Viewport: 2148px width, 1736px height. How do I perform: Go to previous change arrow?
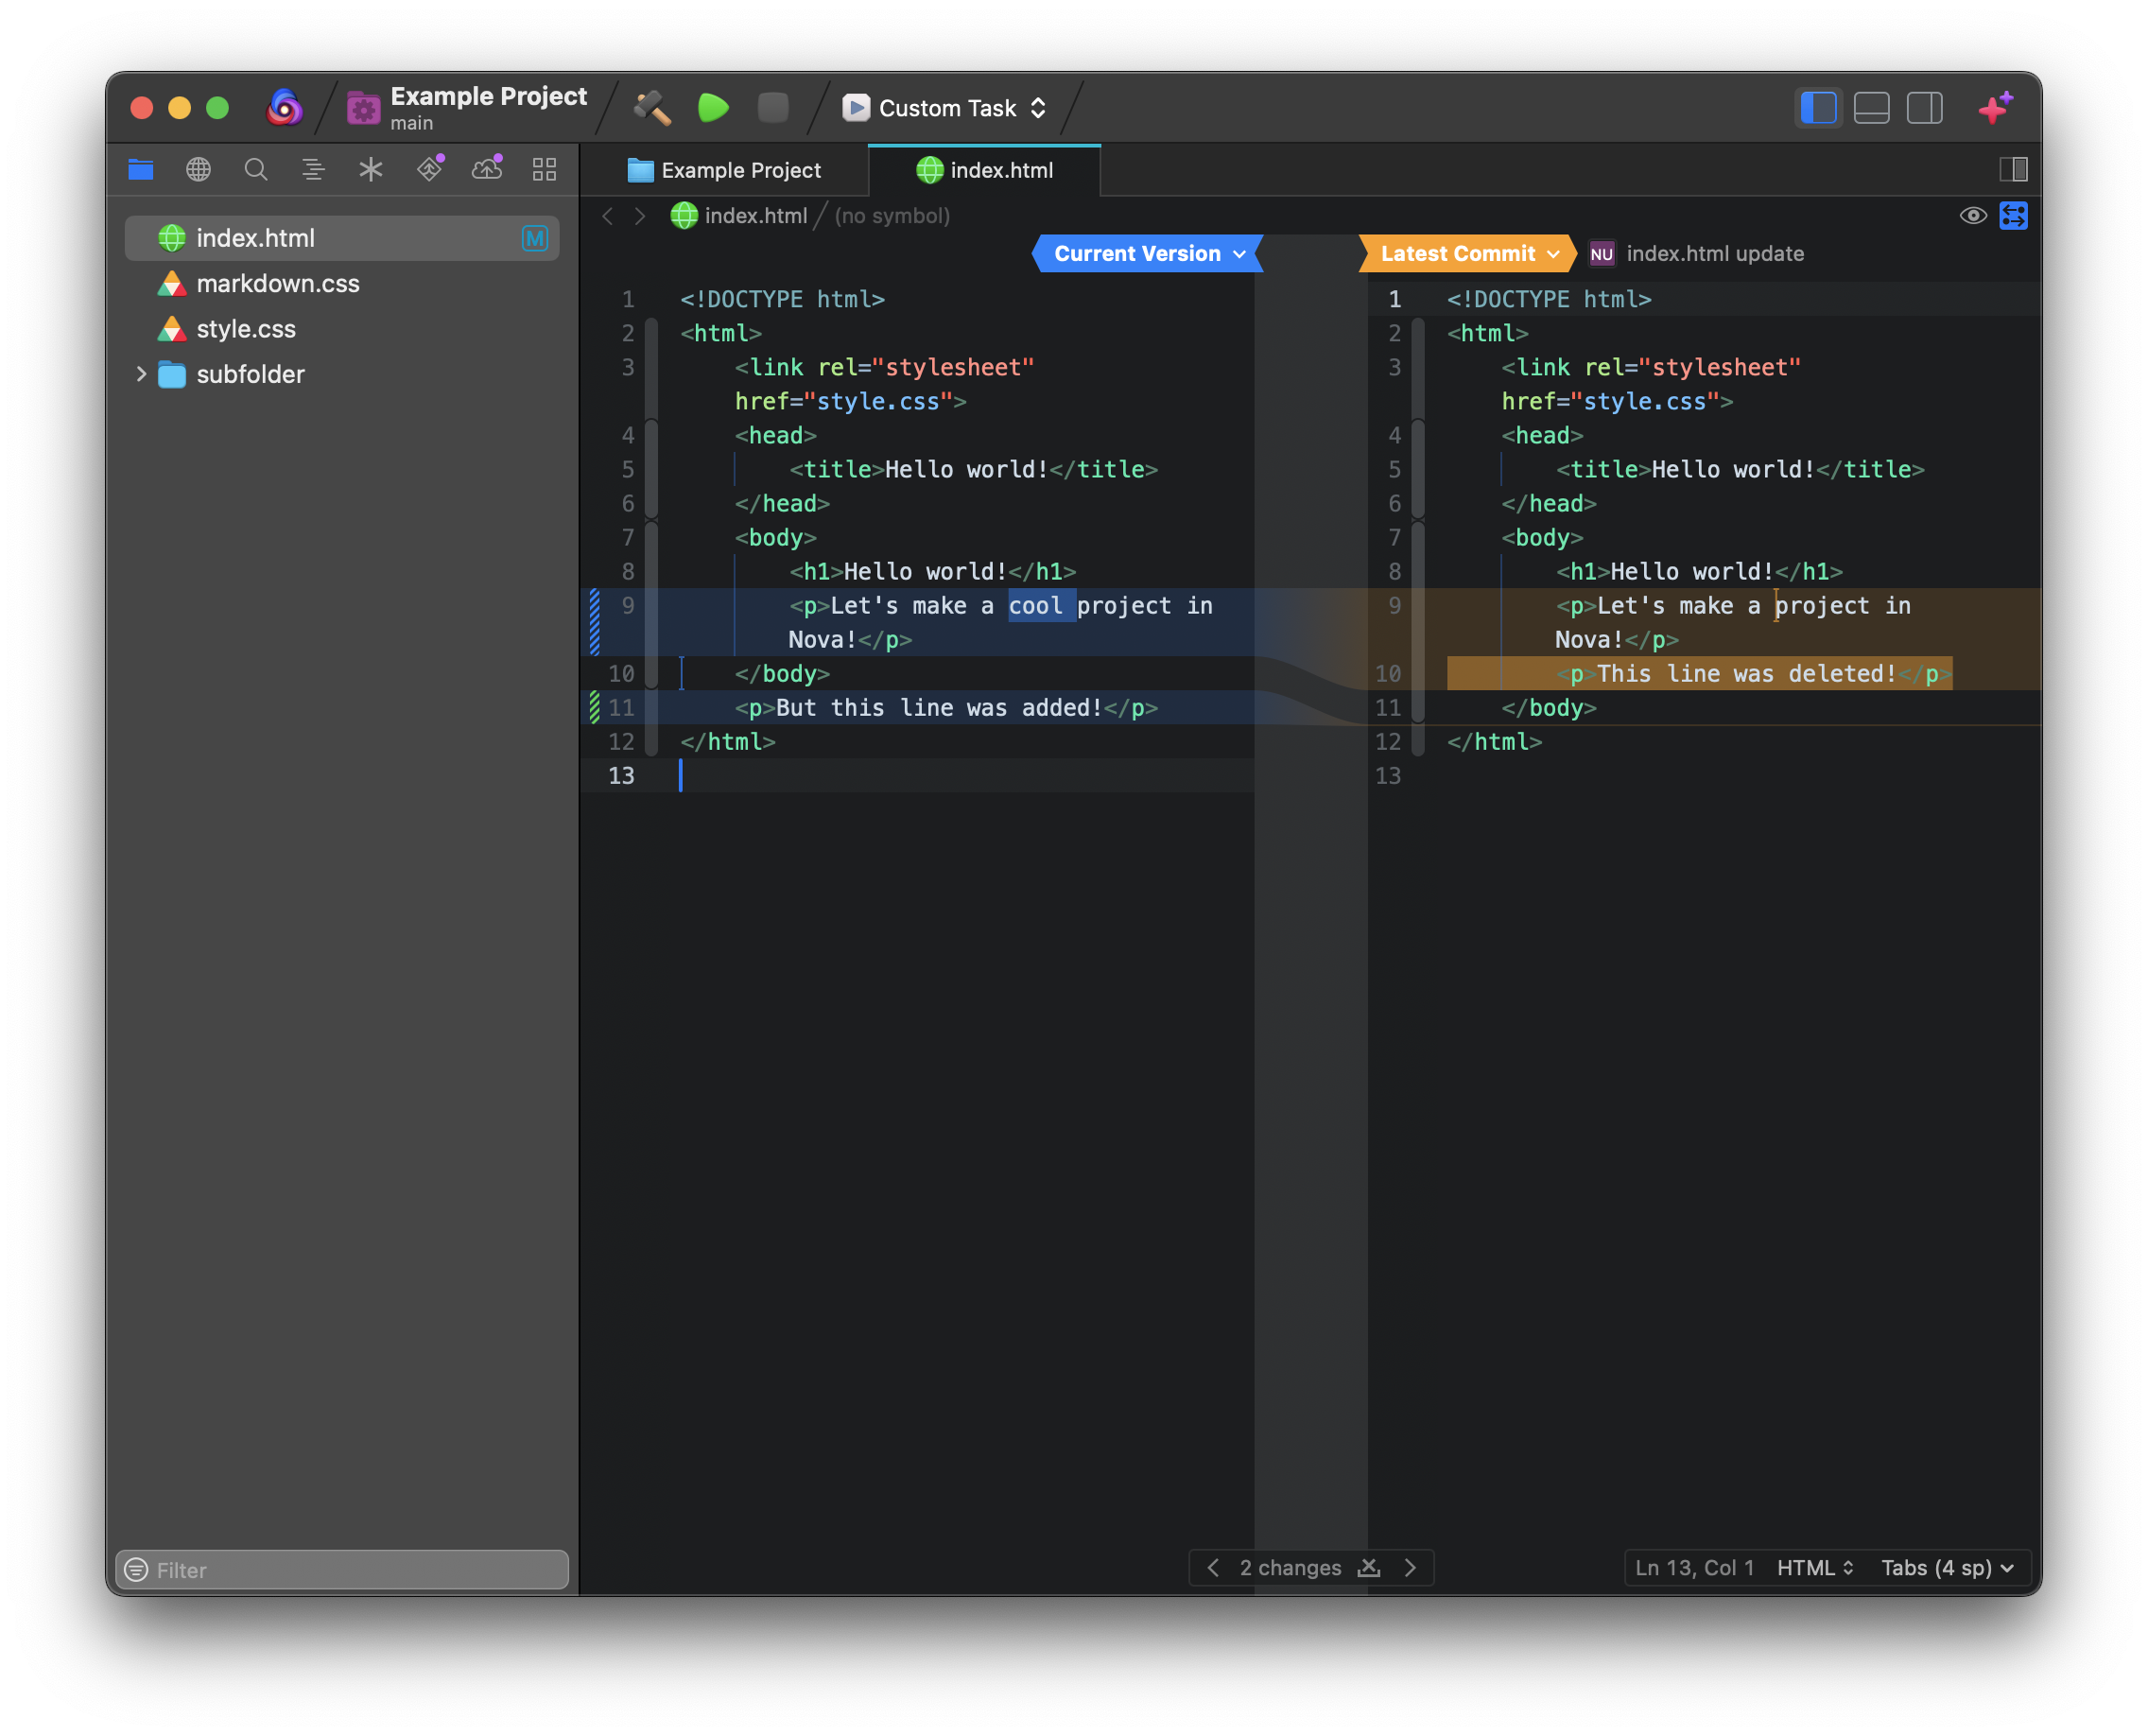(x=1213, y=1568)
